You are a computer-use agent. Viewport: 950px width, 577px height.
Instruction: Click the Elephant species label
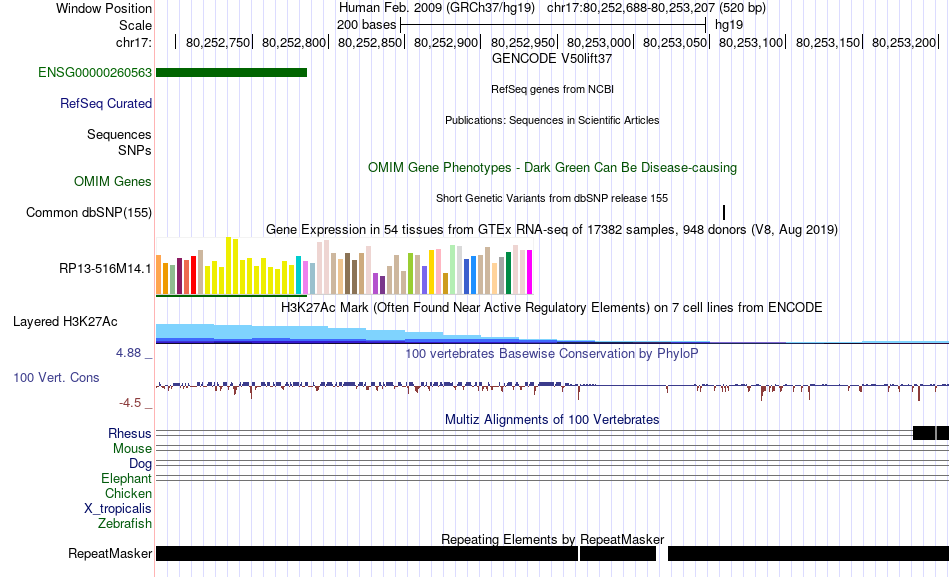tap(127, 479)
